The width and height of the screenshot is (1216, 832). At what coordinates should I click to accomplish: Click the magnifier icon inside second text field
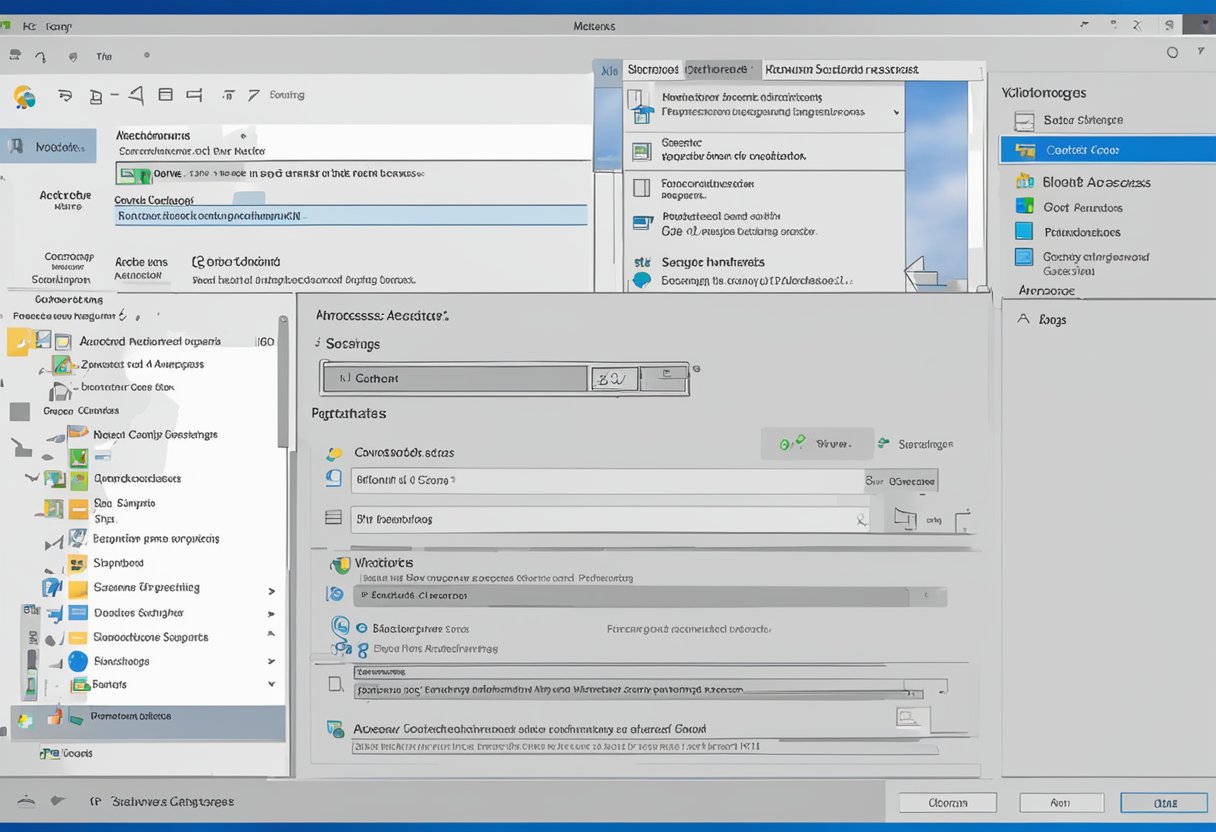(860, 520)
